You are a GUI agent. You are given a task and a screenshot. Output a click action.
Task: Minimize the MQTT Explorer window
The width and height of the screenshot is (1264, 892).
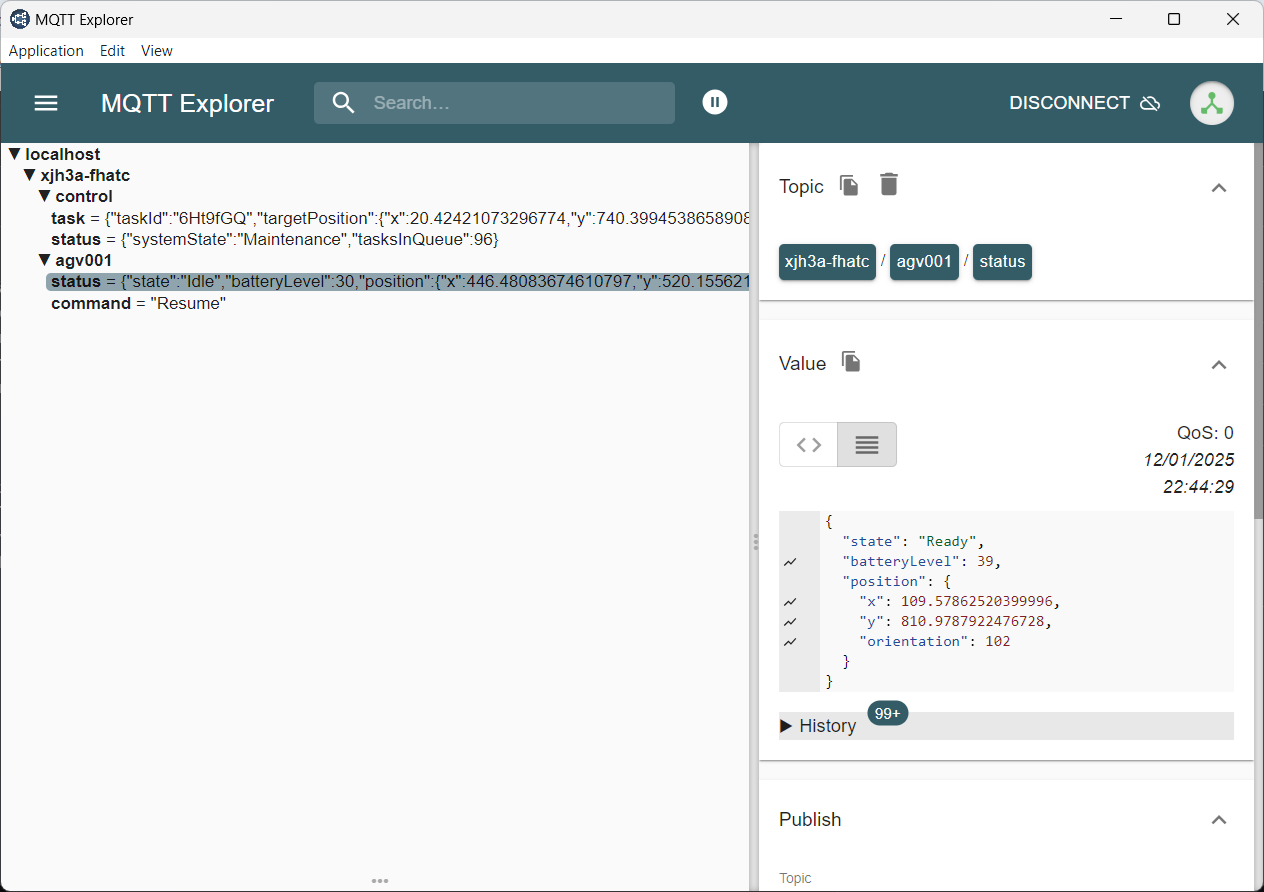tap(1116, 19)
